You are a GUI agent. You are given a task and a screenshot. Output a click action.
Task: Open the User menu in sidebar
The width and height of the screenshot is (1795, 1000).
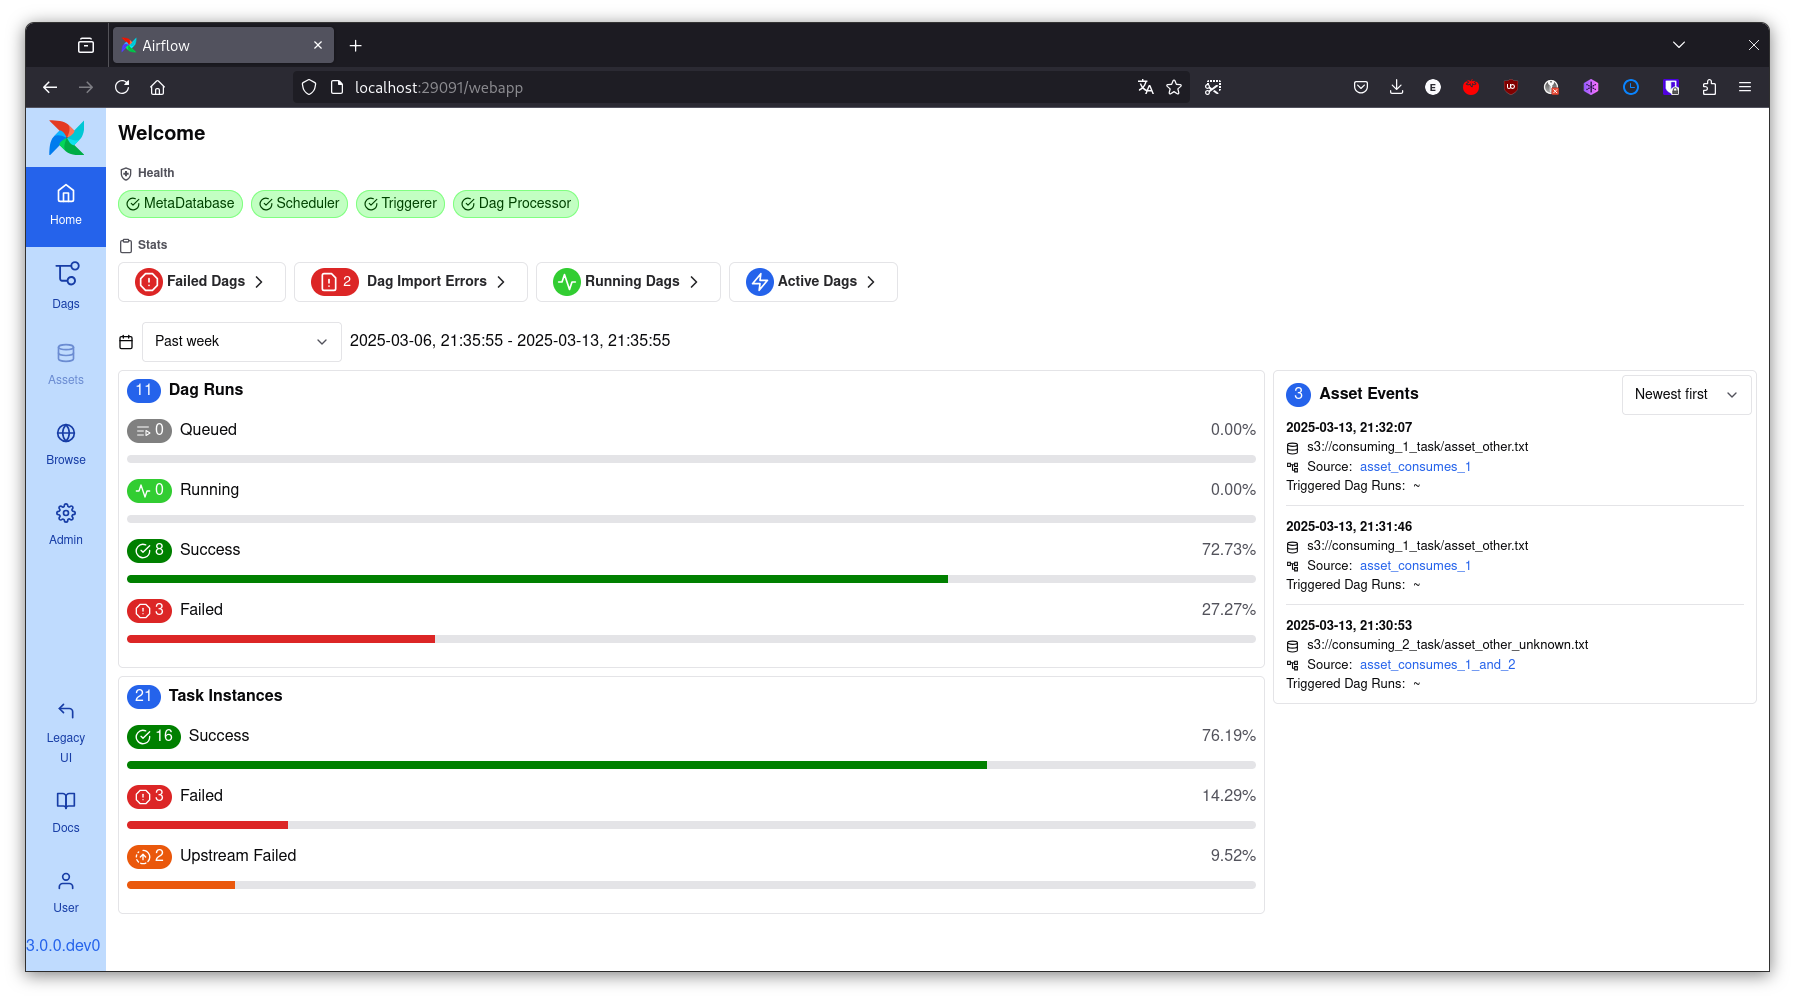pyautogui.click(x=66, y=891)
